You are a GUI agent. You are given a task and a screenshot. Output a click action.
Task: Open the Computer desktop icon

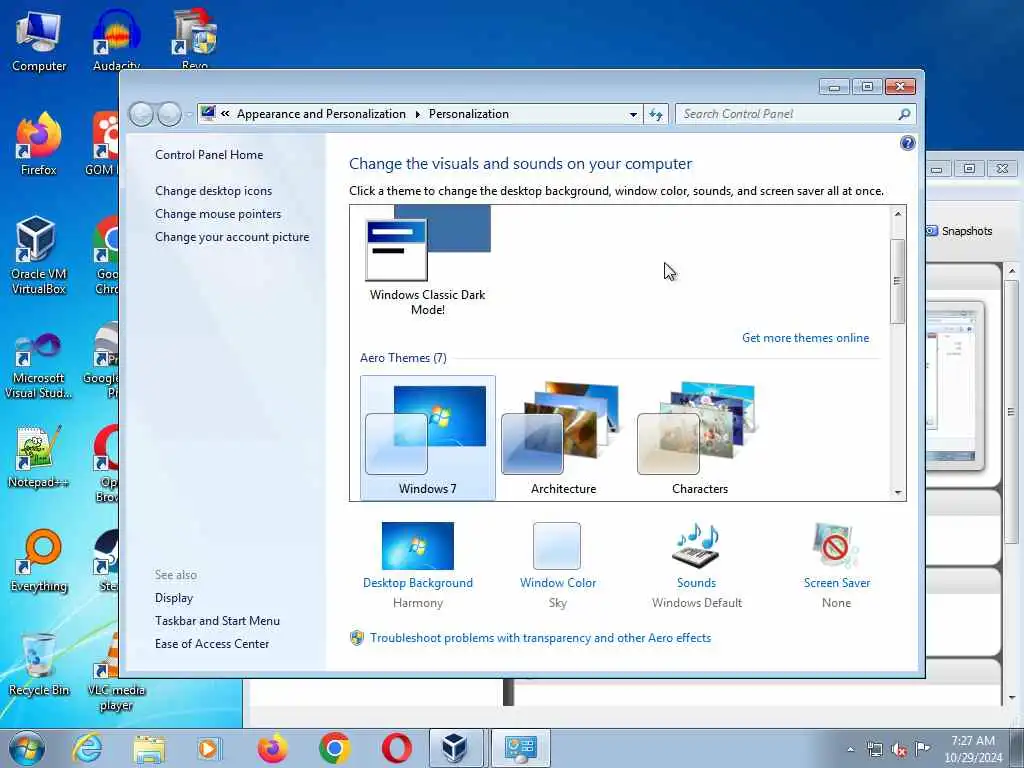[x=39, y=42]
